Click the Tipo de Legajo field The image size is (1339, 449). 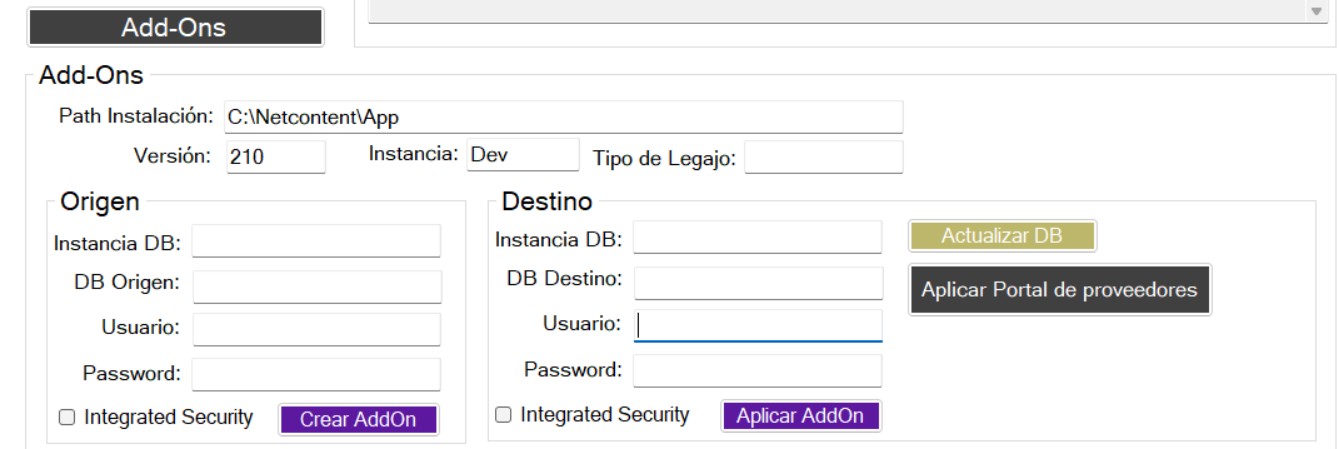click(x=822, y=157)
